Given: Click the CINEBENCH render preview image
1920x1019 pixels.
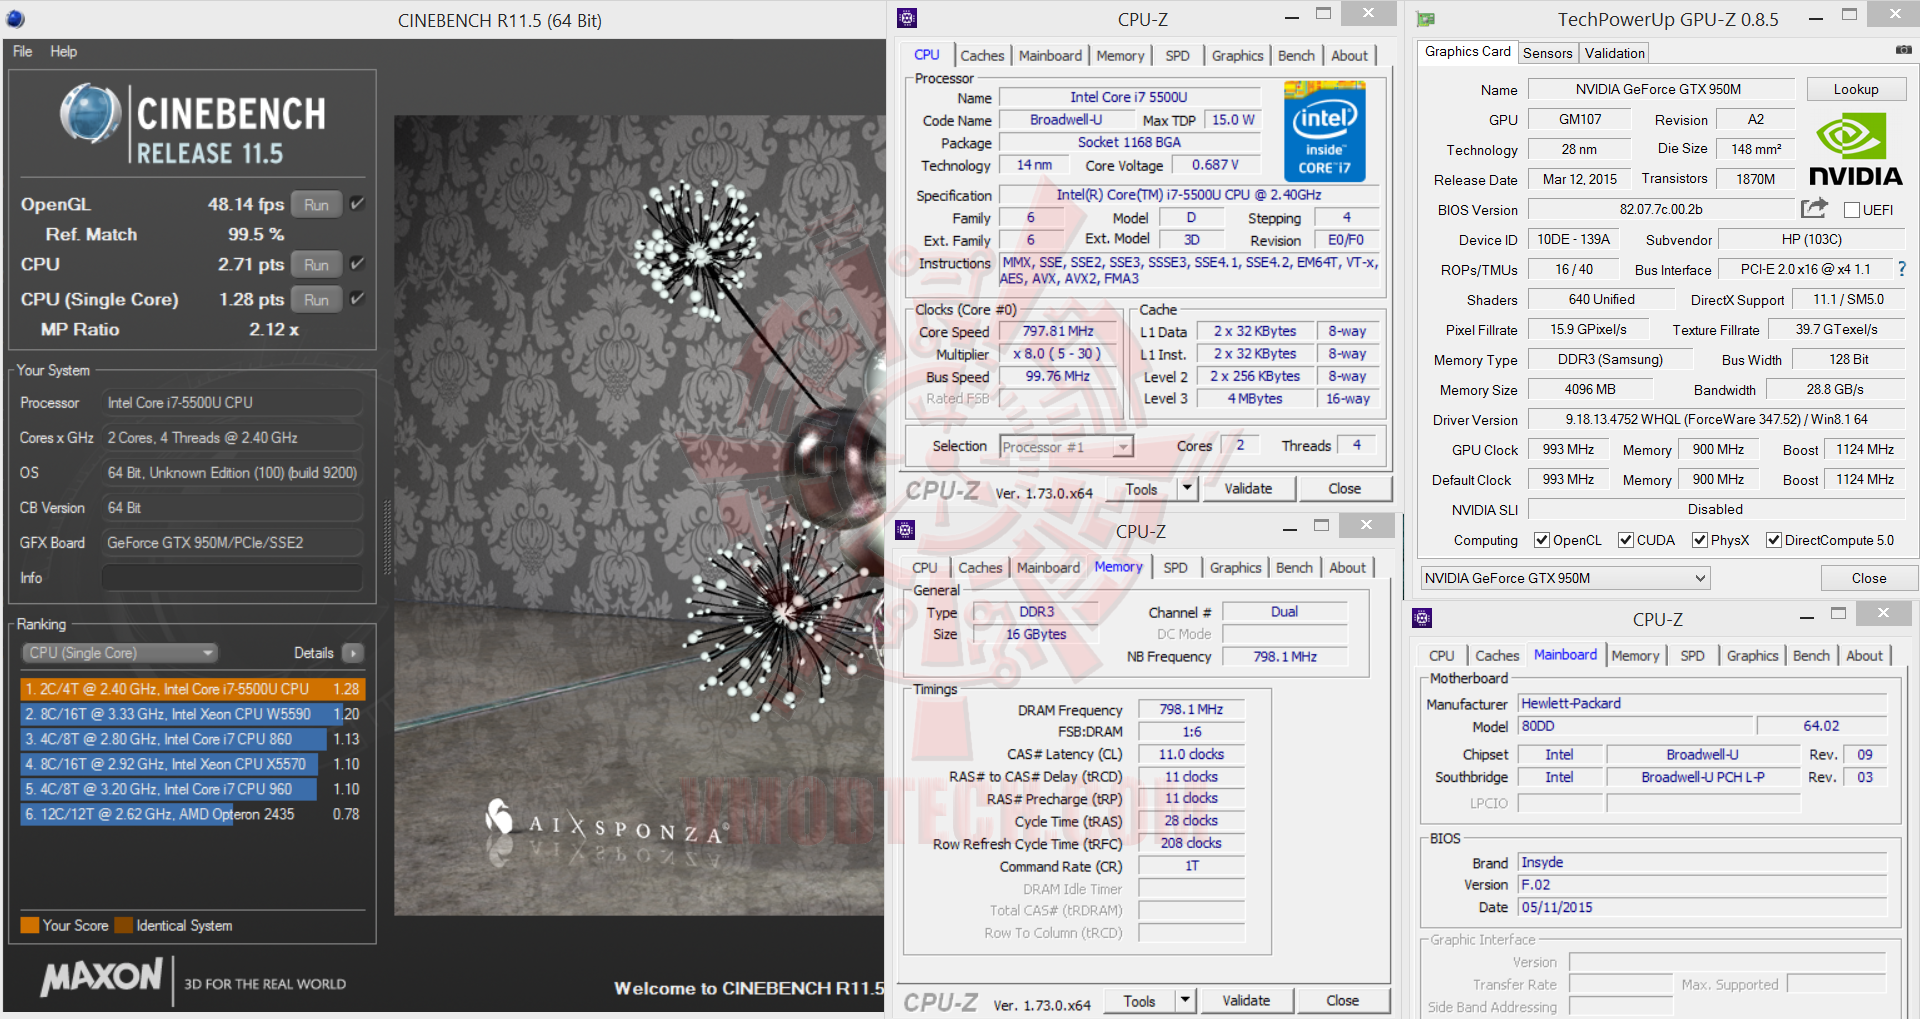Looking at the screenshot, I should pos(639,515).
